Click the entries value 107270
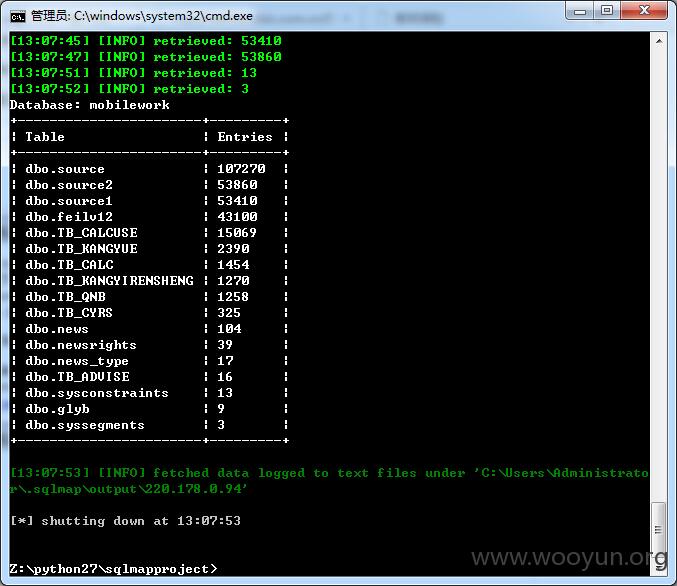The width and height of the screenshot is (677, 586). 241,169
